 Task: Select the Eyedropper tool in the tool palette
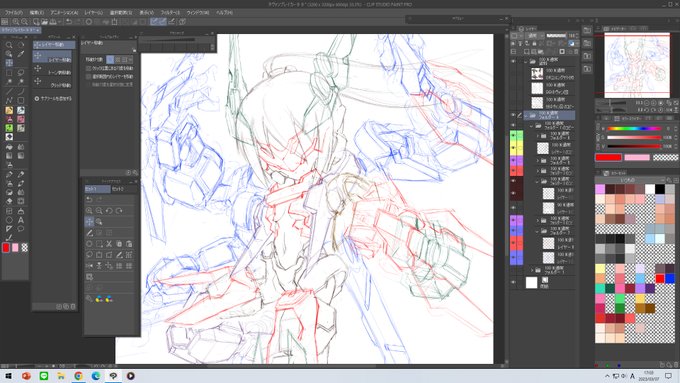click(x=20, y=54)
